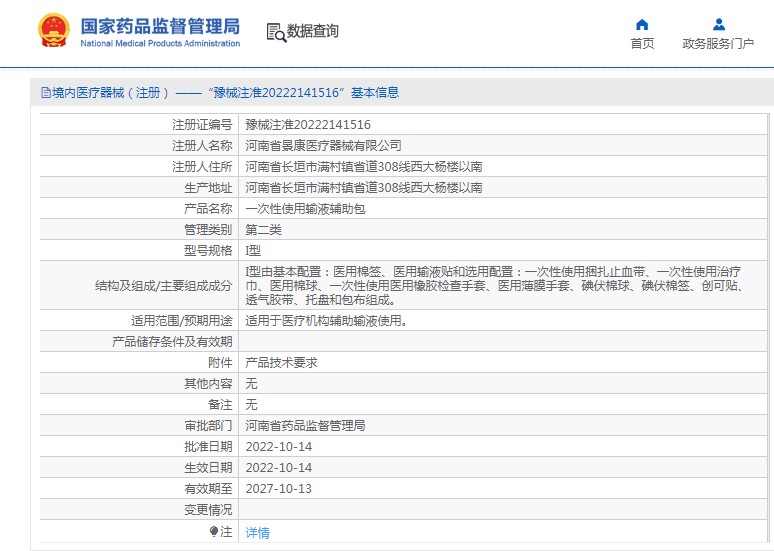Click the 批准日期 row label
This screenshot has height=551, width=774.
pos(208,447)
